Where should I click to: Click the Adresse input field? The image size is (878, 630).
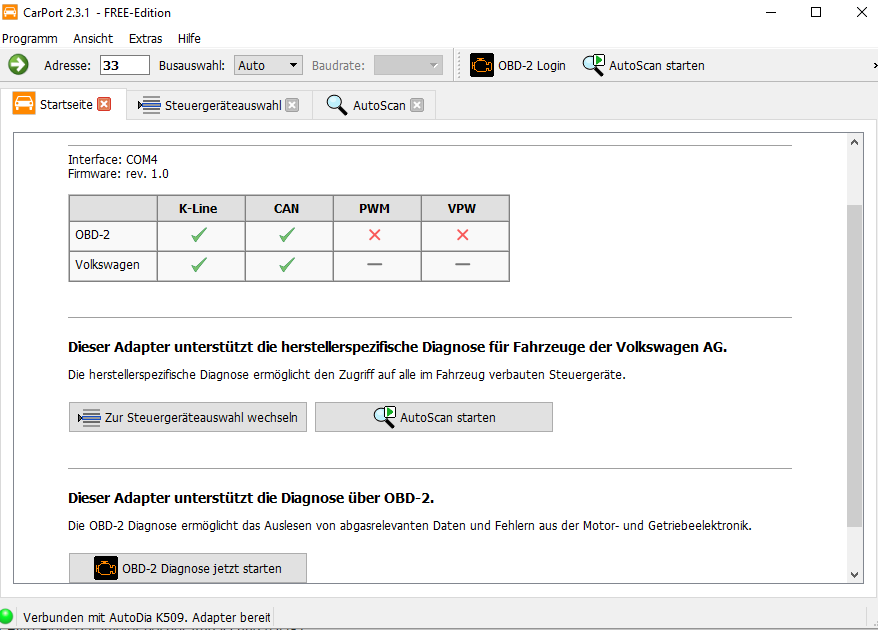[124, 65]
